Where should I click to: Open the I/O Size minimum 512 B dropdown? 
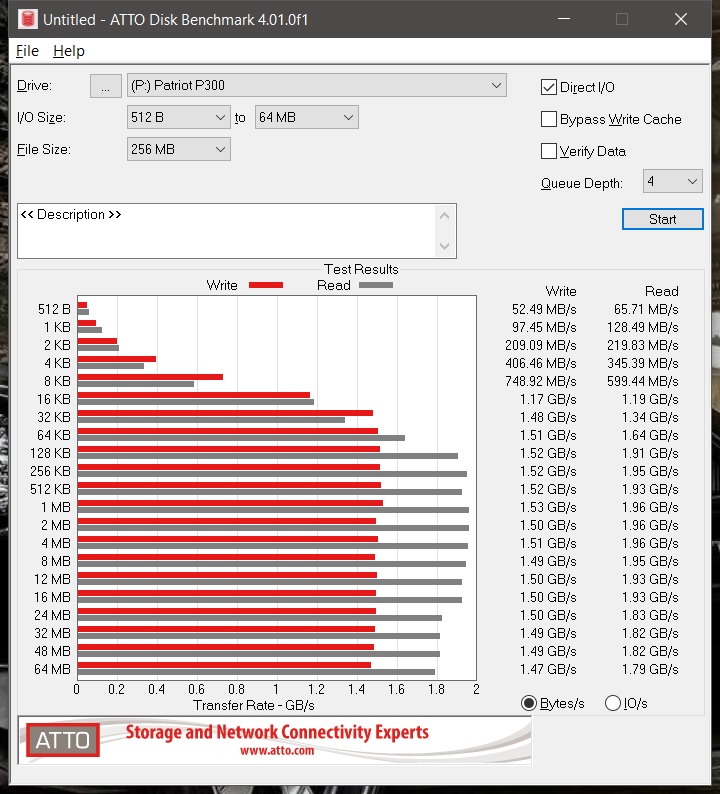click(179, 118)
